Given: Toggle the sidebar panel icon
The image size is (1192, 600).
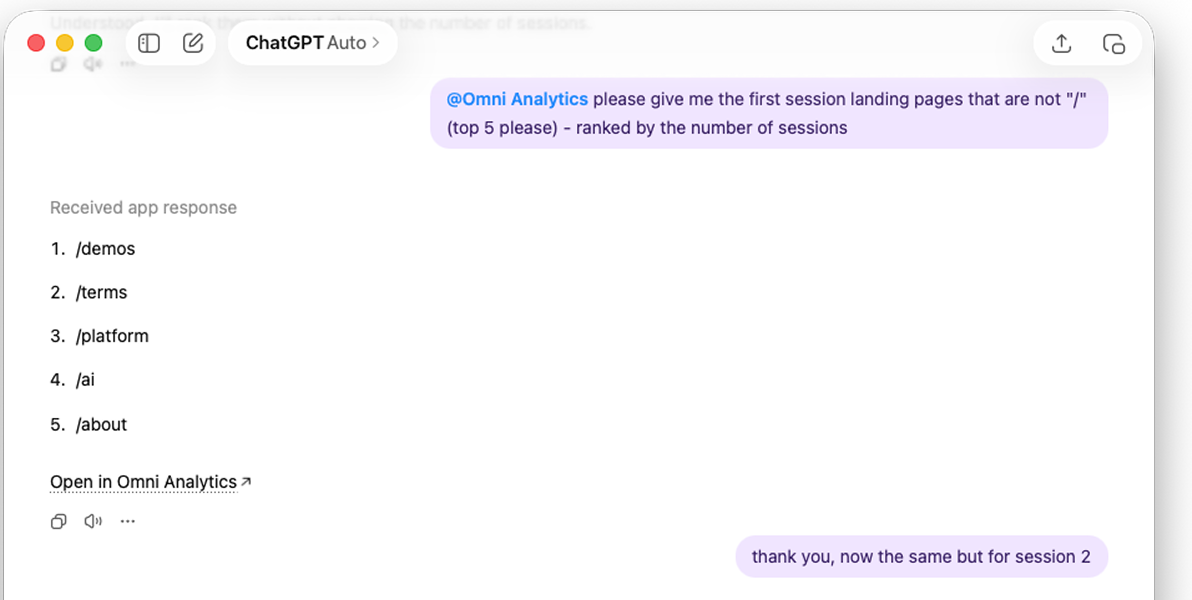Looking at the screenshot, I should coord(148,43).
